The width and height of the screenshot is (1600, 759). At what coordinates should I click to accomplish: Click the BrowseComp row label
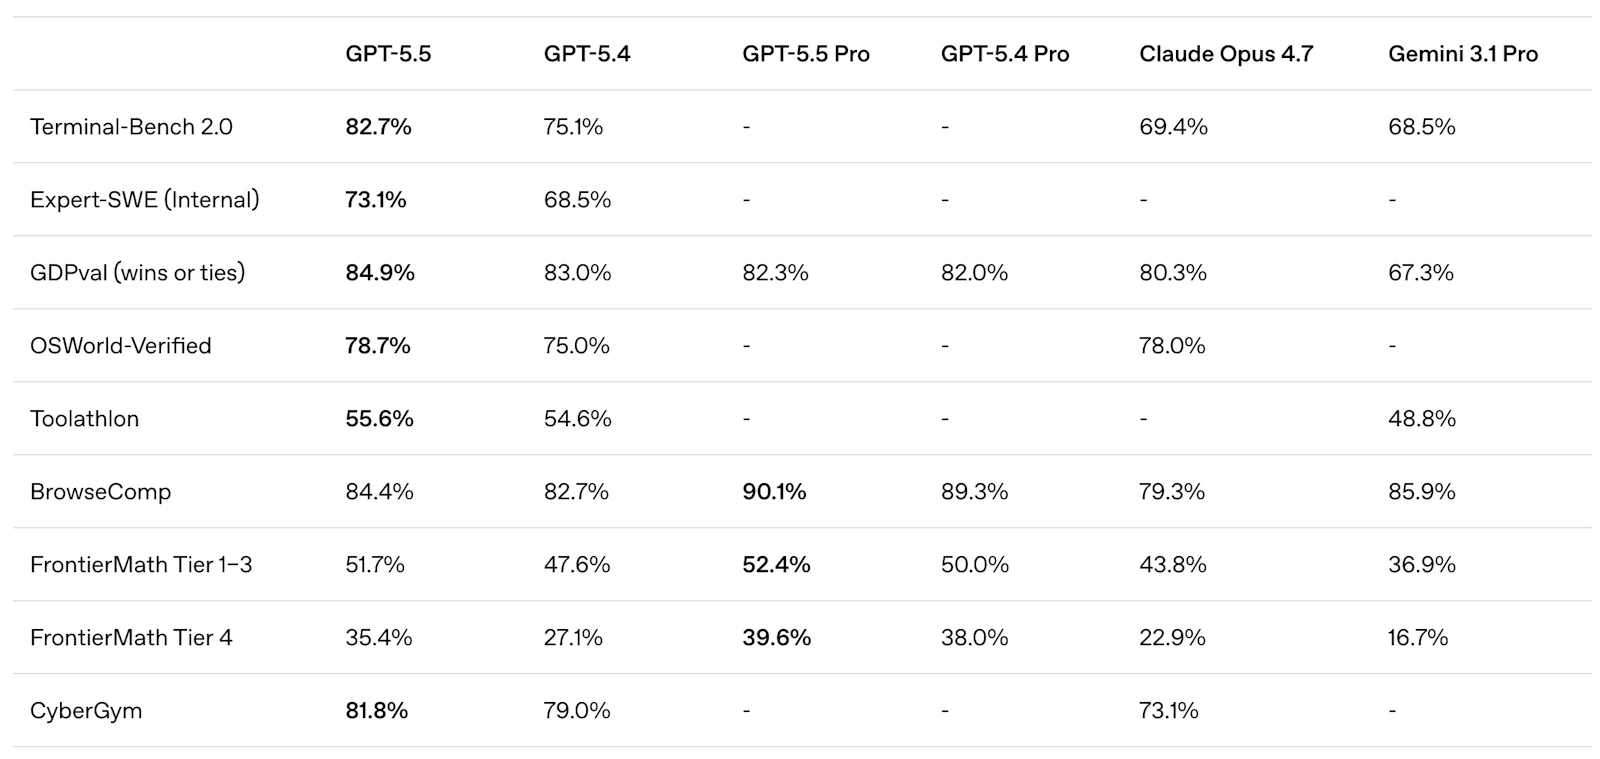[101, 492]
